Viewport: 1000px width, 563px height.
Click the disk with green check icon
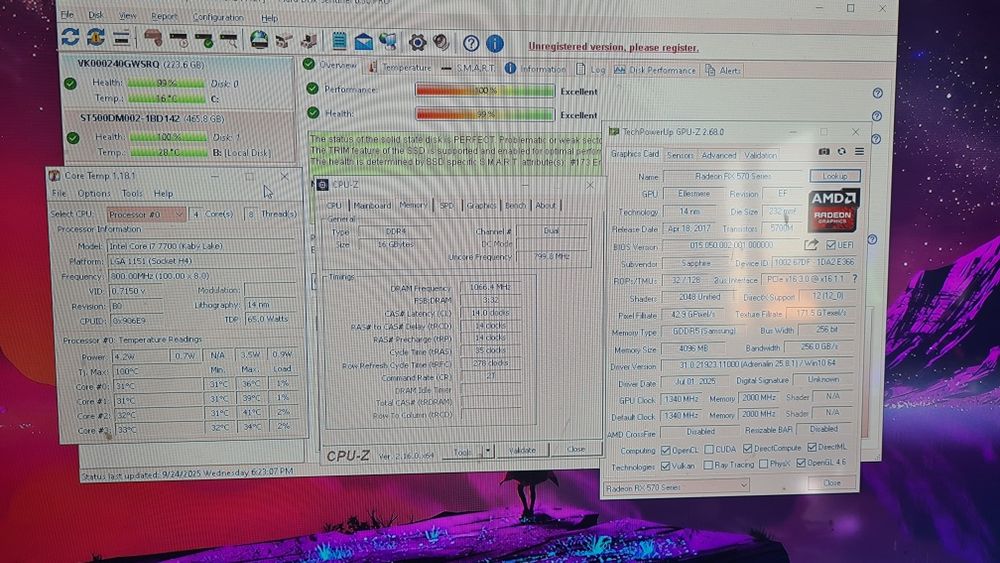coord(204,40)
